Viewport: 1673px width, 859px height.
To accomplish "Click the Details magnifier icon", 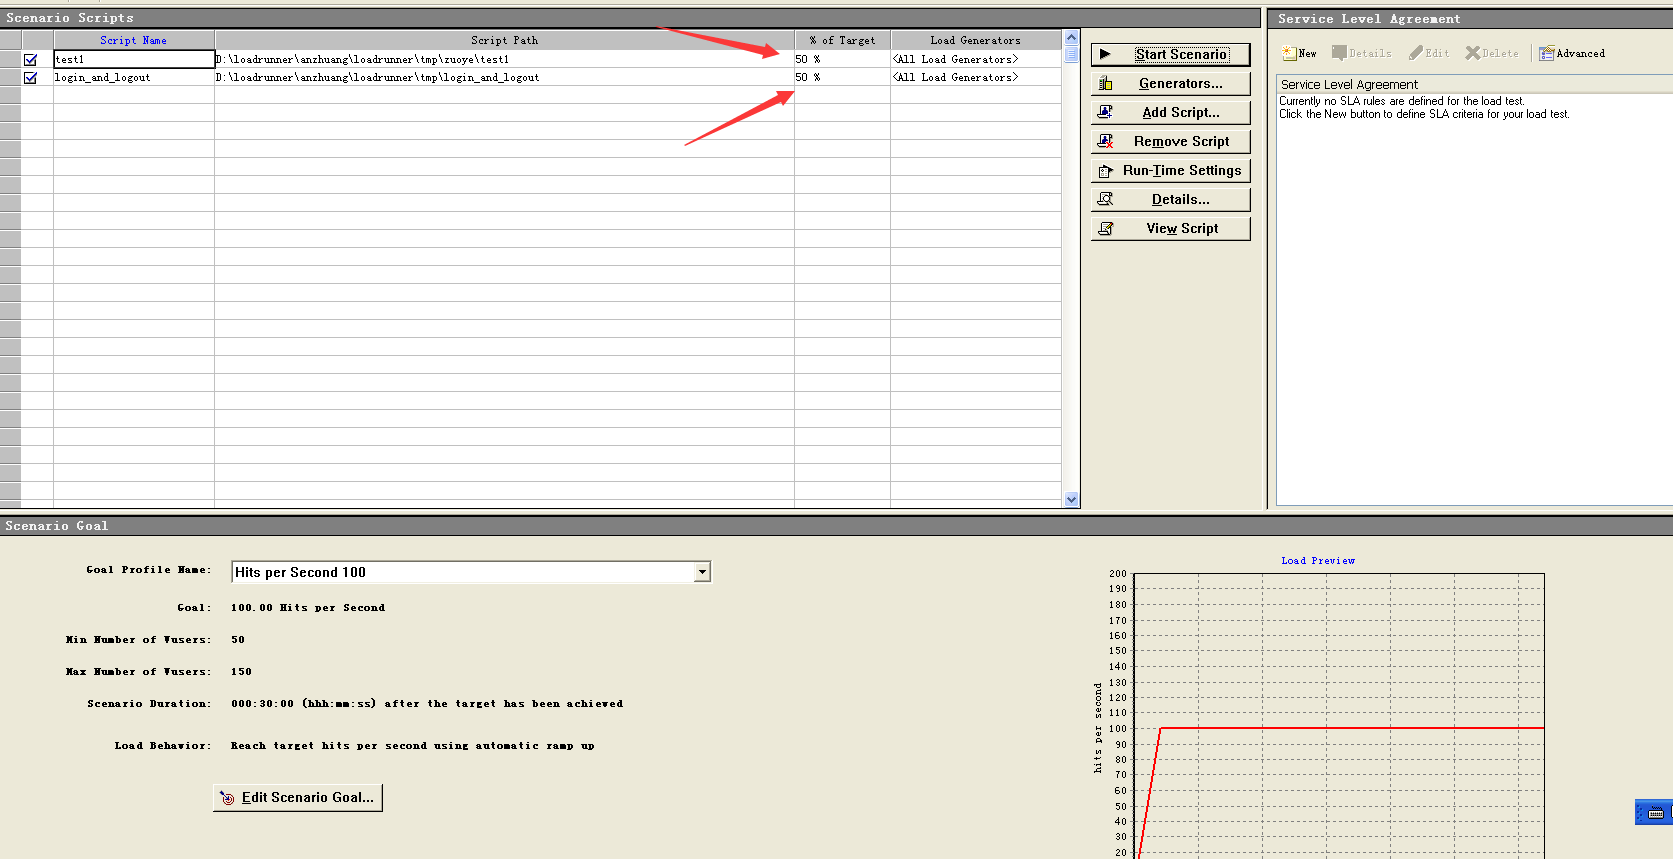I will point(1105,199).
